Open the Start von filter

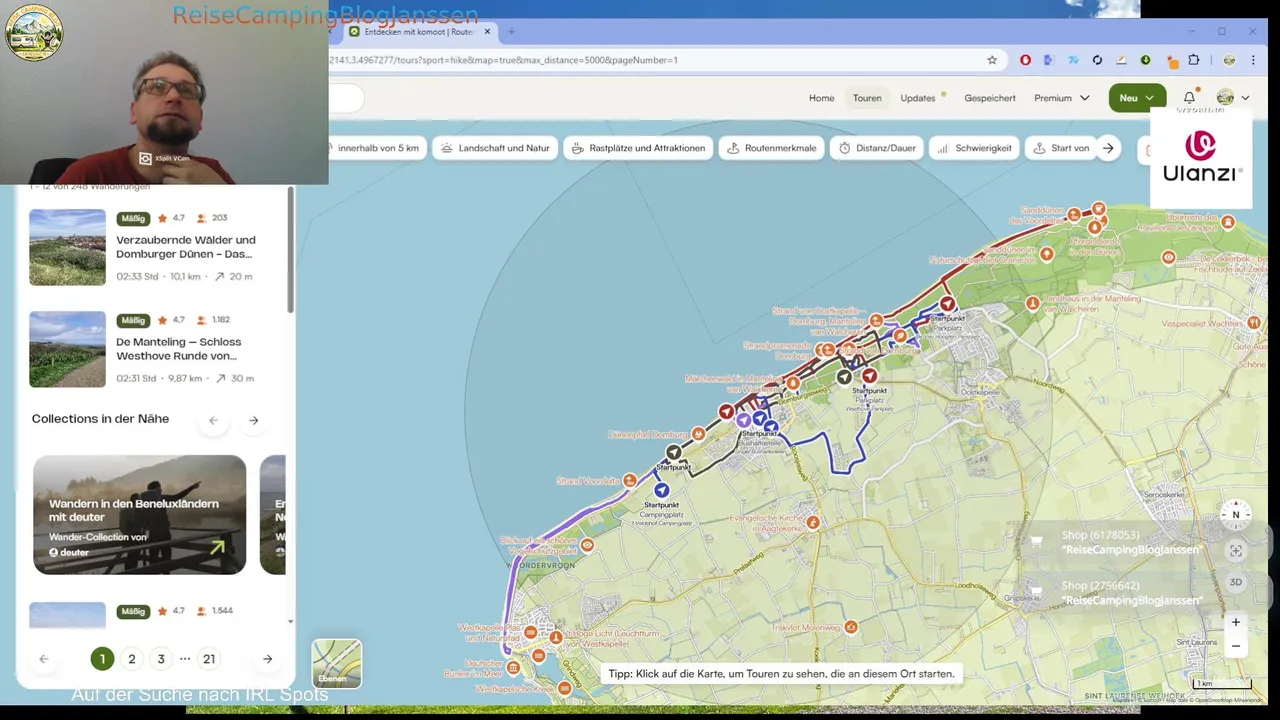tap(1061, 148)
